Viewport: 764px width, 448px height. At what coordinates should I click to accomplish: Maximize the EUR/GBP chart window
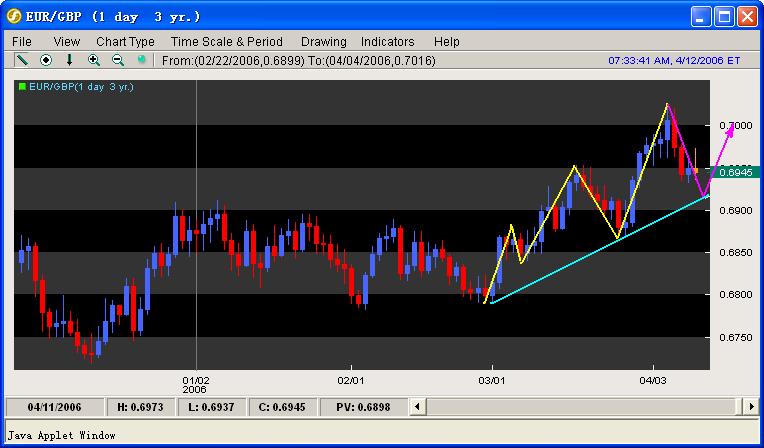(x=725, y=17)
